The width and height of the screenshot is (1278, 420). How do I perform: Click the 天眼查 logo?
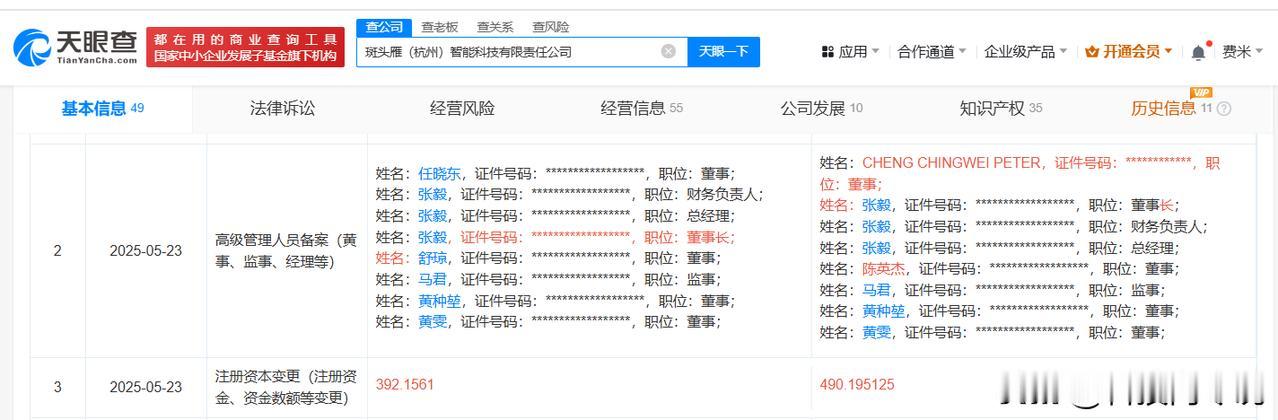click(76, 46)
